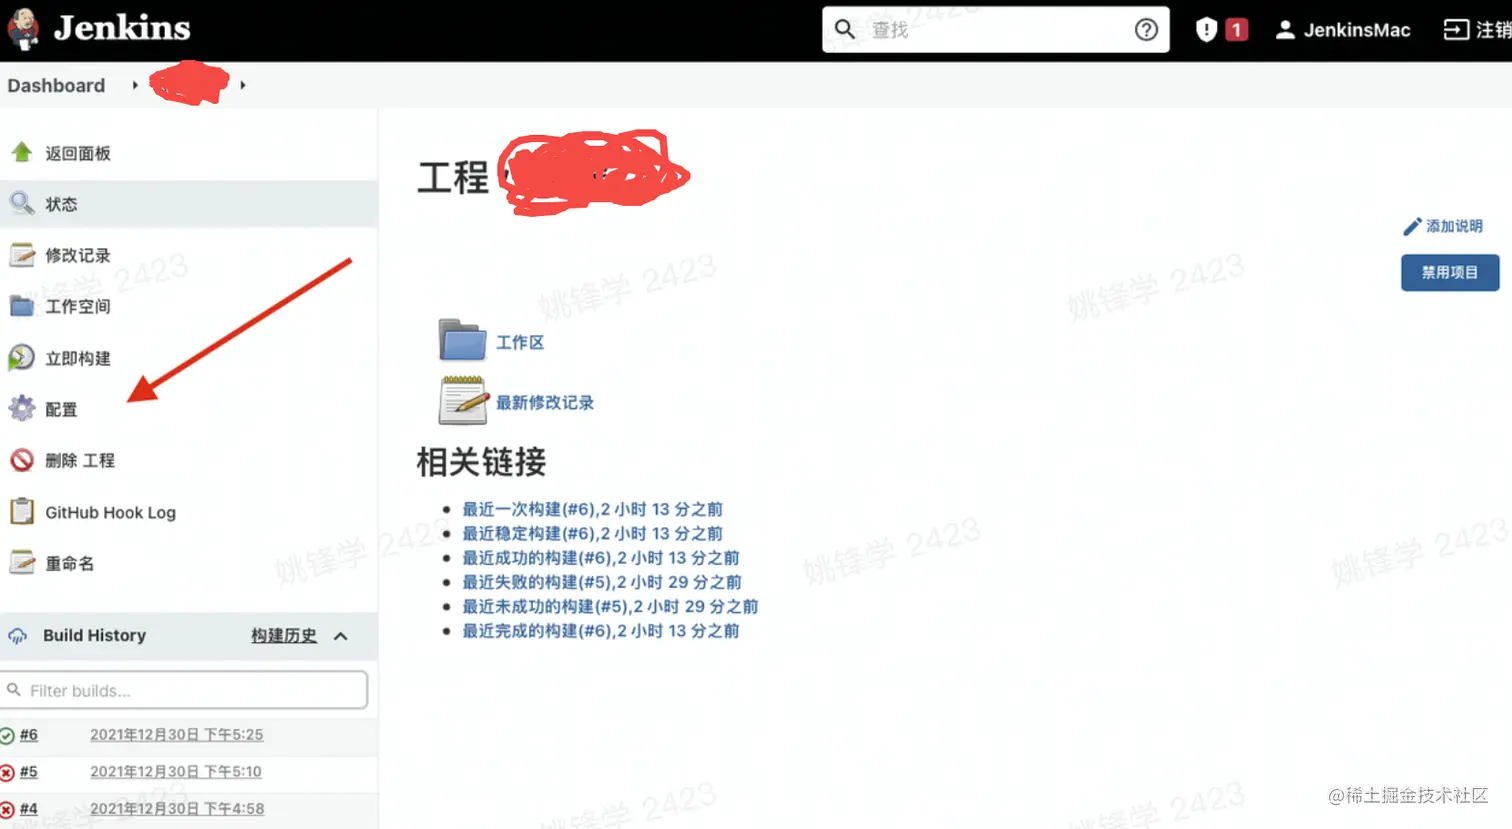Open the 2021年12月30日 下午4:58 build timestamp
Screen dimensions: 1512x829
point(177,809)
